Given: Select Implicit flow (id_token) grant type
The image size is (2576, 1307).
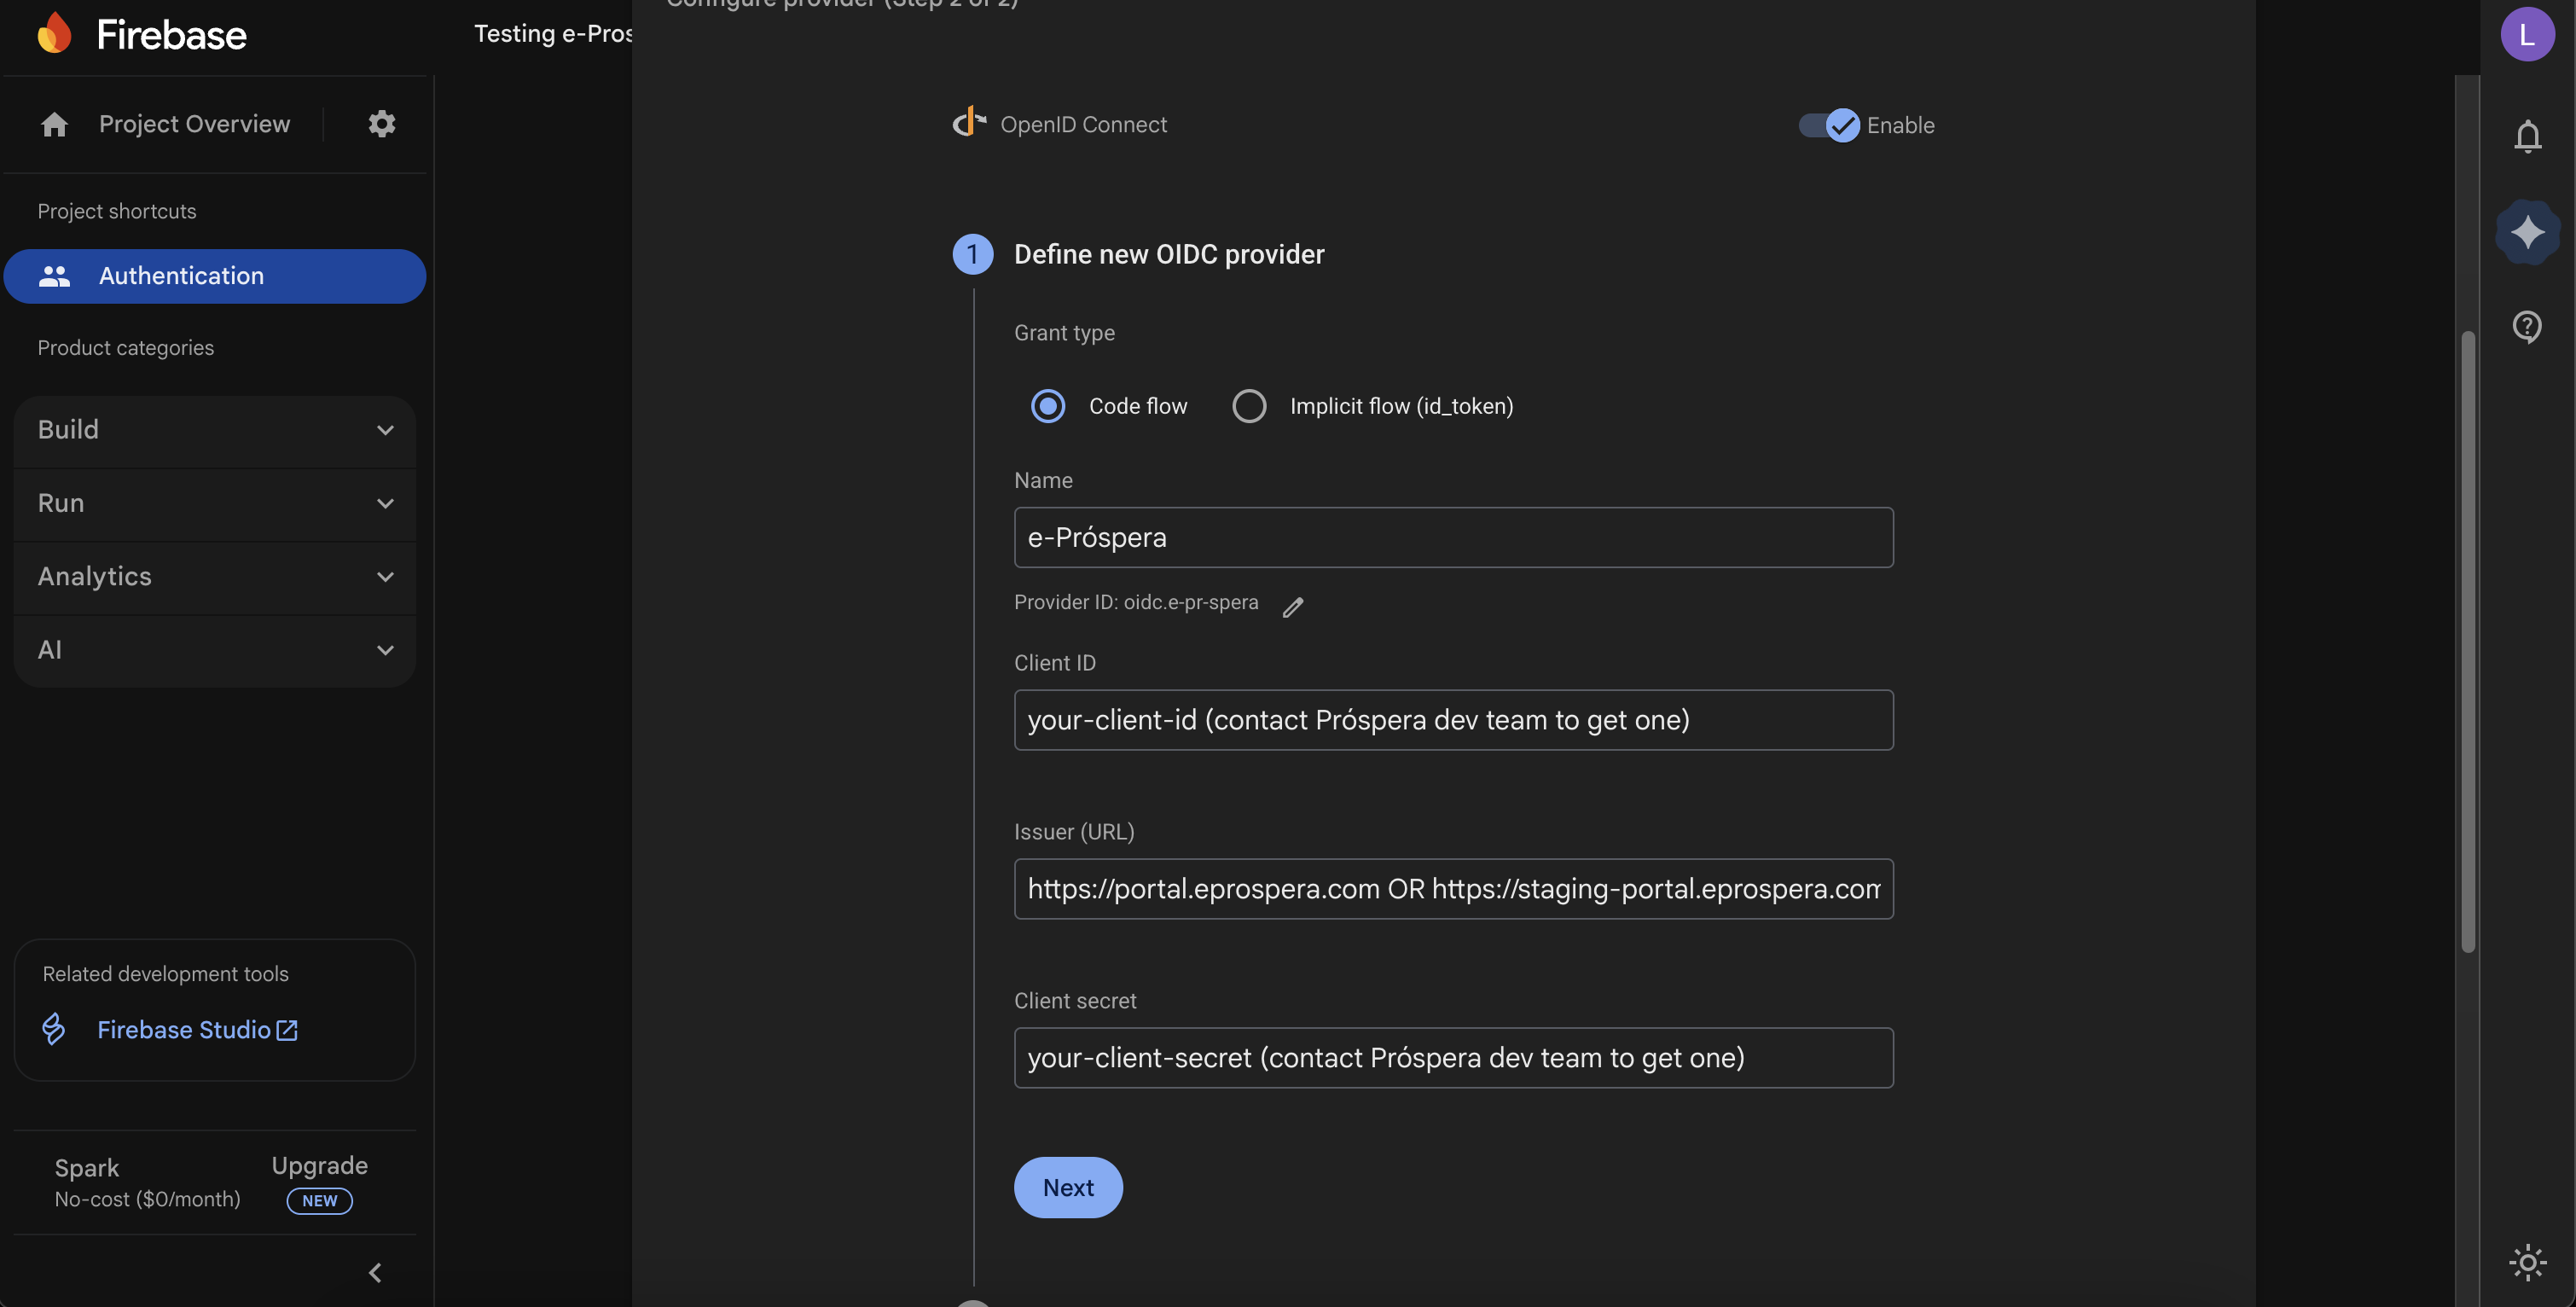Looking at the screenshot, I should pyautogui.click(x=1248, y=406).
